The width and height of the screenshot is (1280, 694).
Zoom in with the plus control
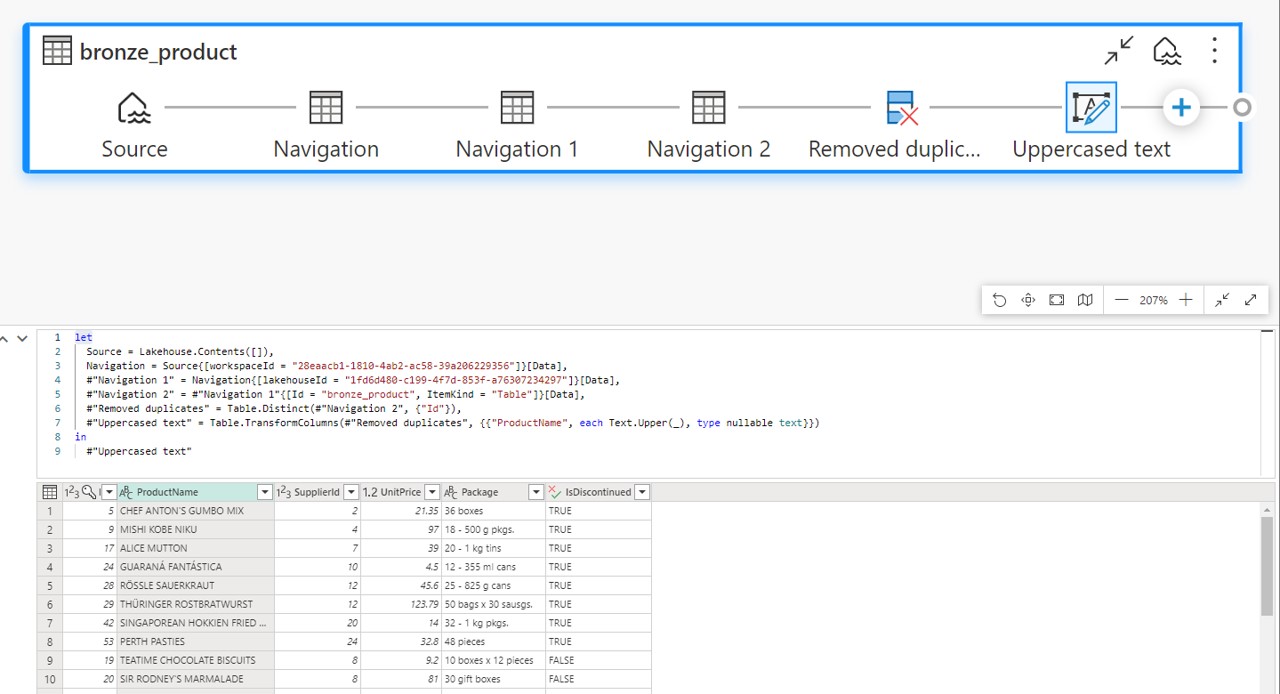[1185, 299]
